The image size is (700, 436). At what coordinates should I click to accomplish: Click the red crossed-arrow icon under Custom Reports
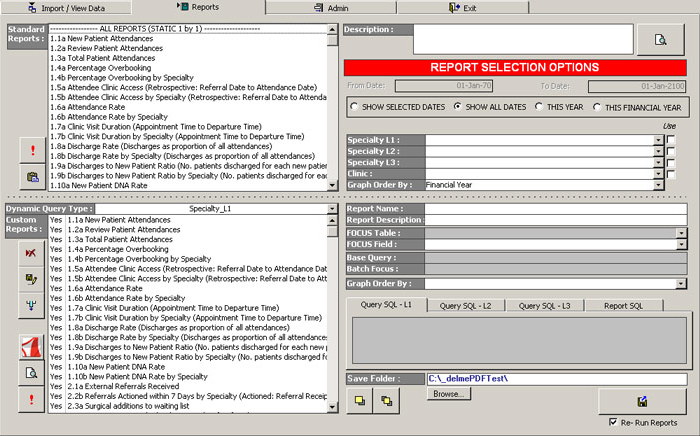pyautogui.click(x=31, y=253)
